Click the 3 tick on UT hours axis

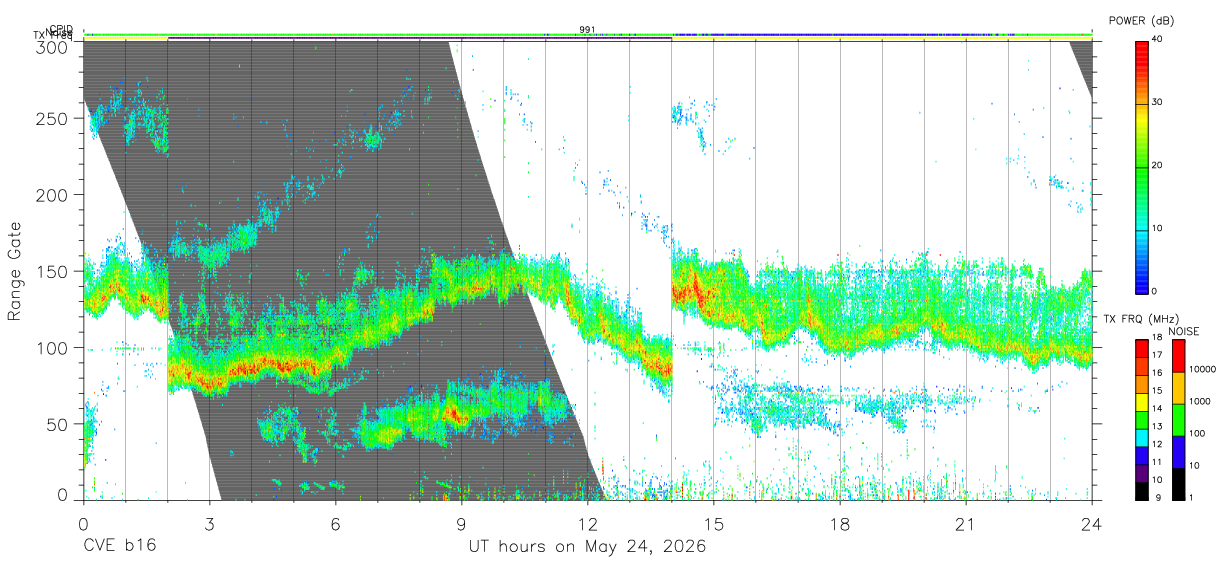209,523
